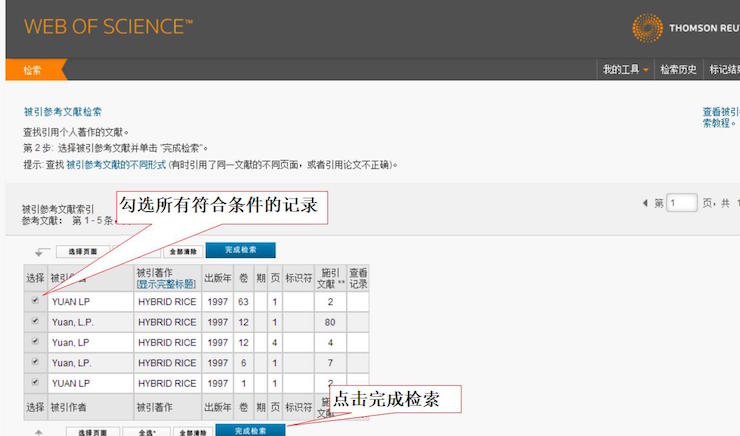Click the volume 63 cell
Screen dimensions: 740x436
coord(243,302)
